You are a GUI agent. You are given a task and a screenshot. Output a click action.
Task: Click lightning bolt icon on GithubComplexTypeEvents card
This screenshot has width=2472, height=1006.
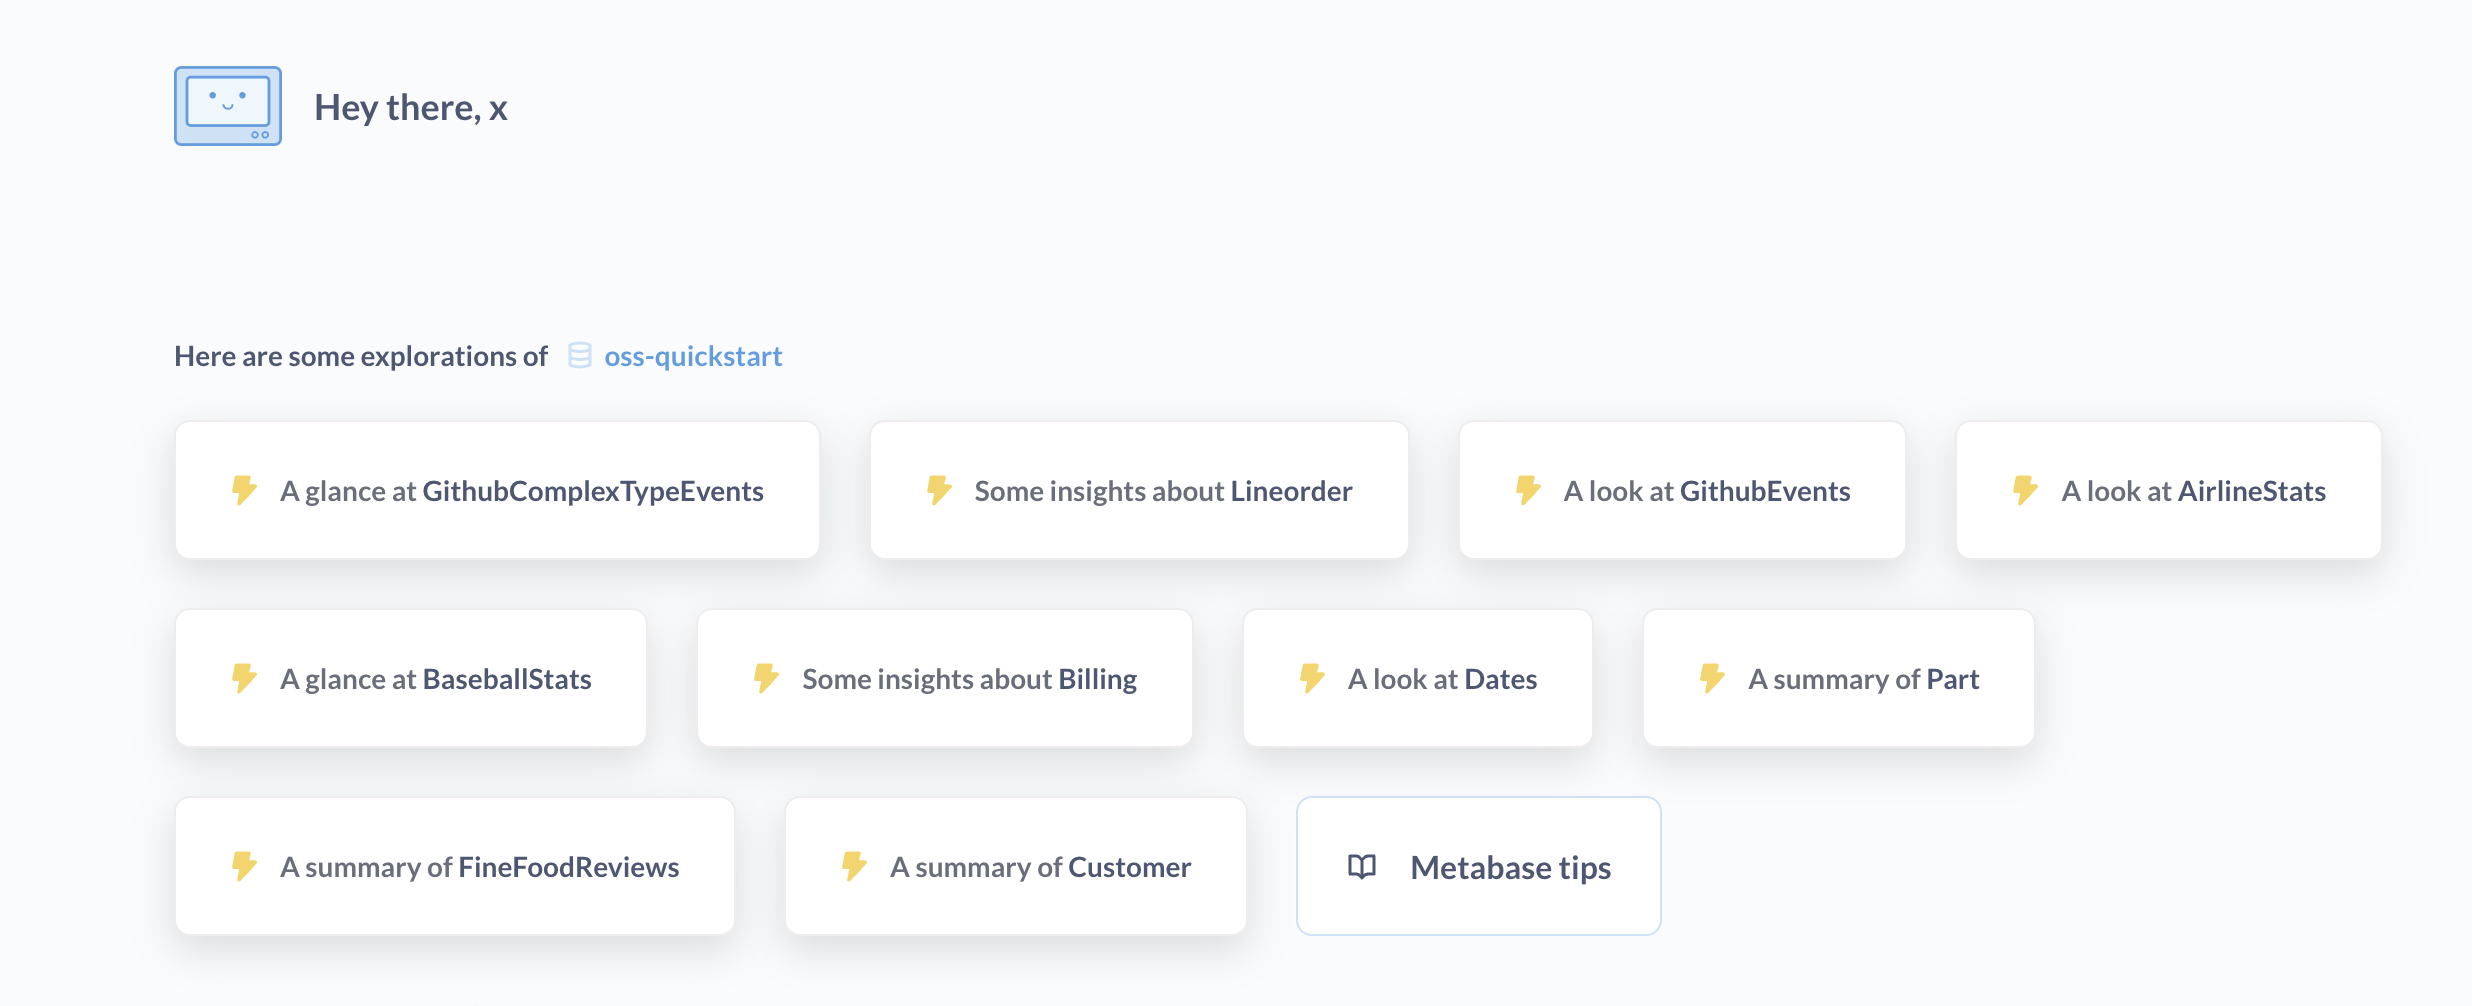pos(244,490)
